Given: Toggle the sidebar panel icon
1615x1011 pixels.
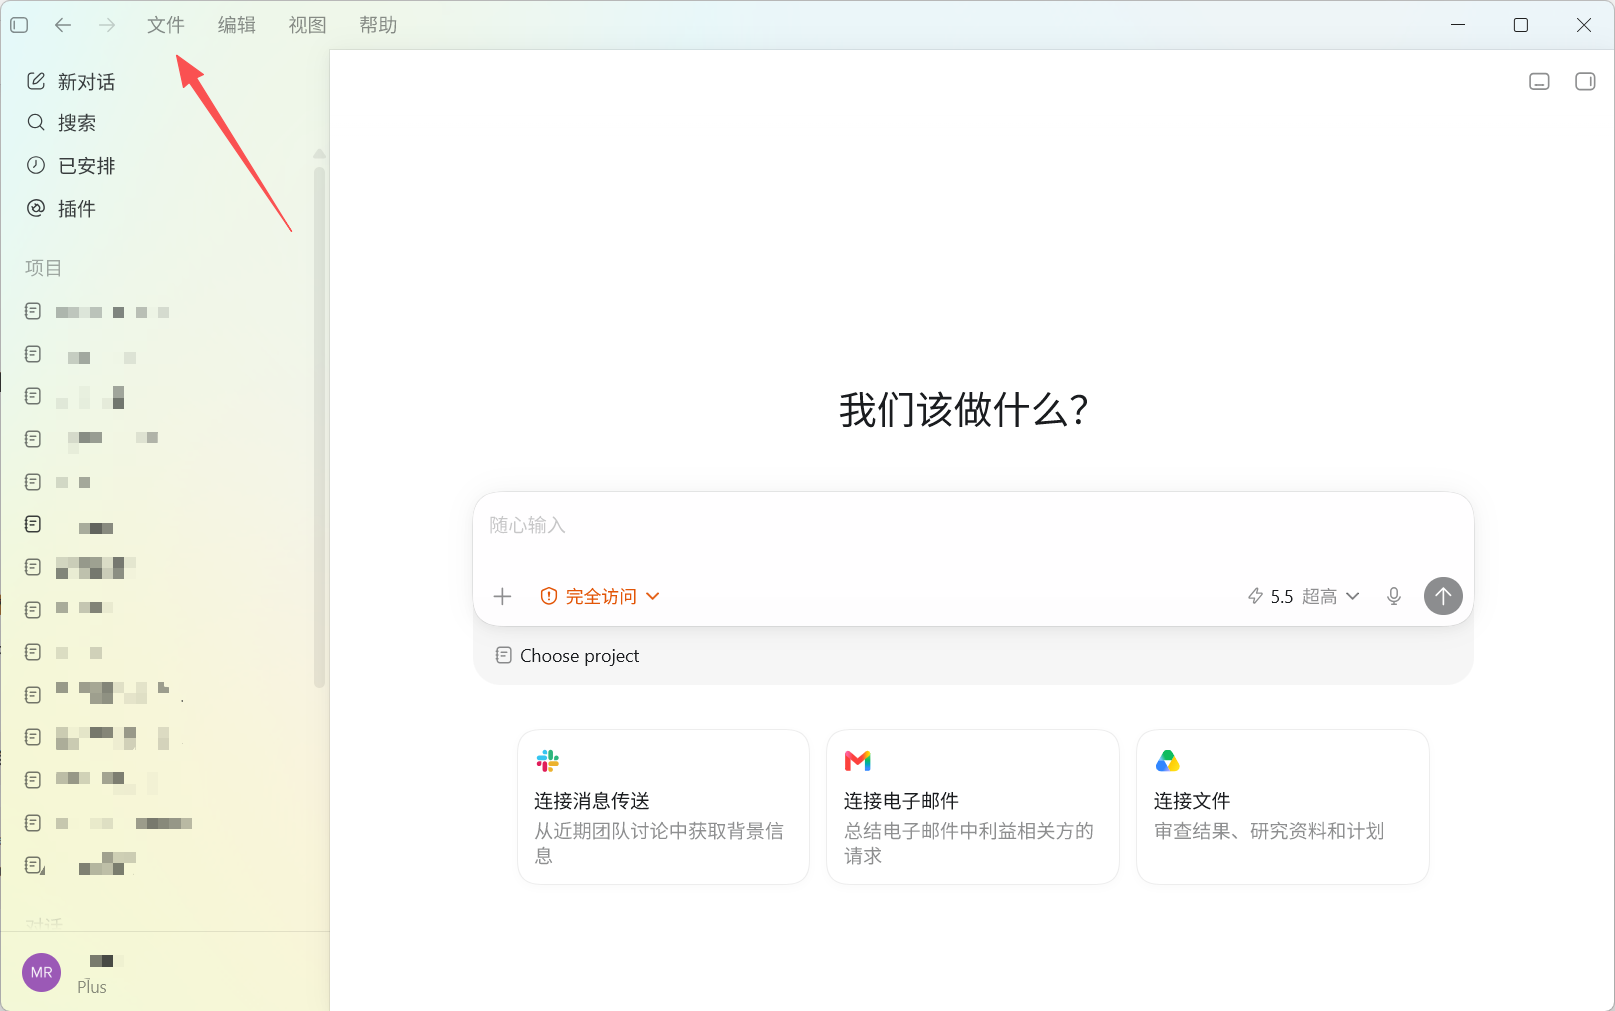Looking at the screenshot, I should pos(19,25).
